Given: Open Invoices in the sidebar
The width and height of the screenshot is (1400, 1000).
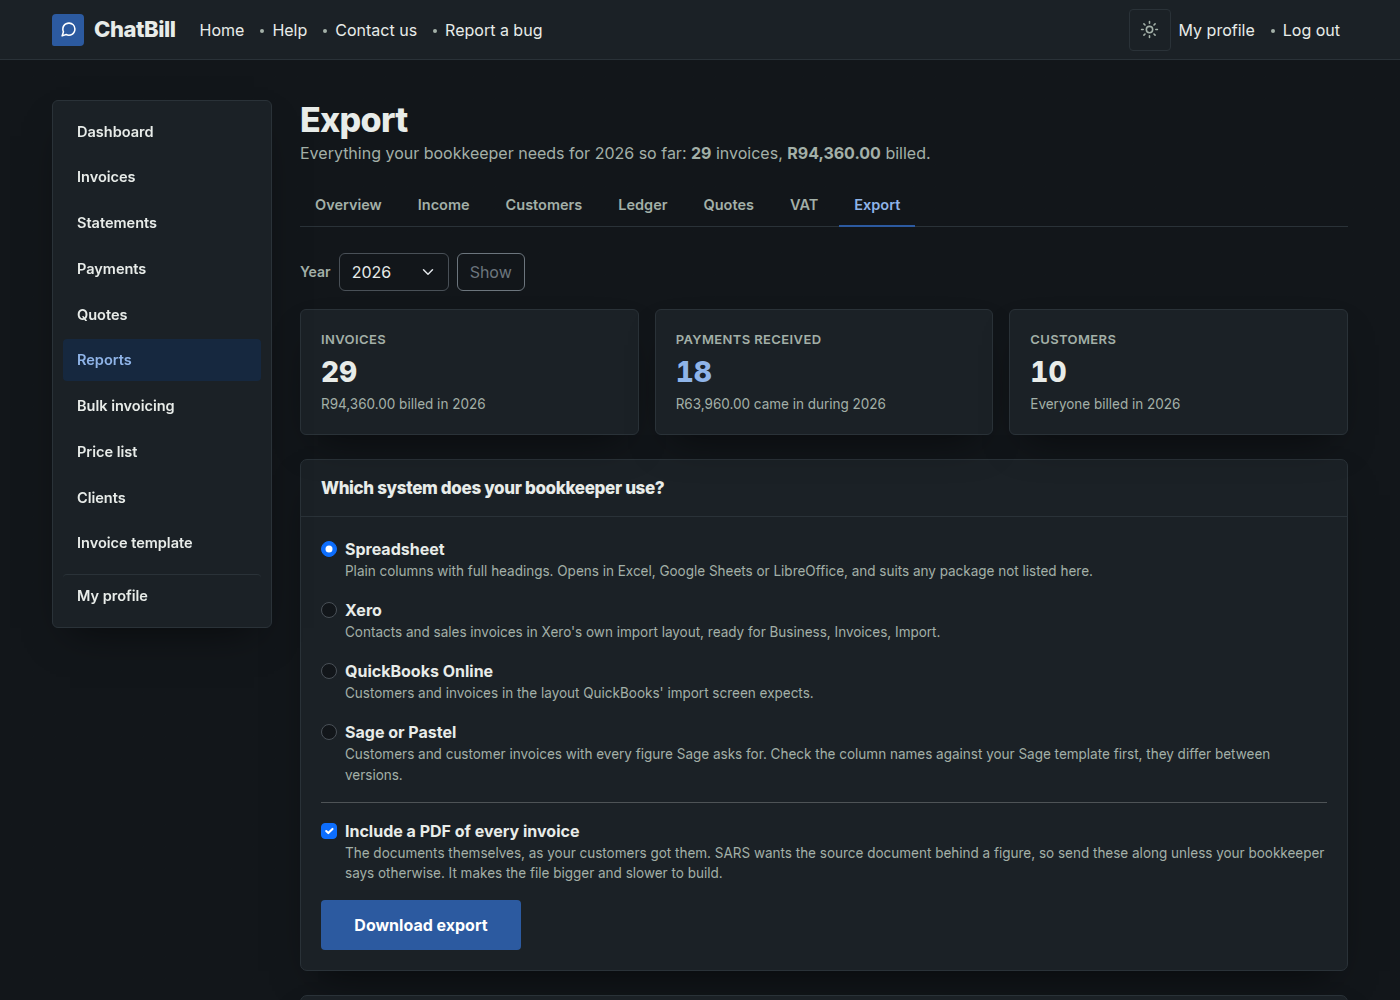Looking at the screenshot, I should click(x=162, y=177).
